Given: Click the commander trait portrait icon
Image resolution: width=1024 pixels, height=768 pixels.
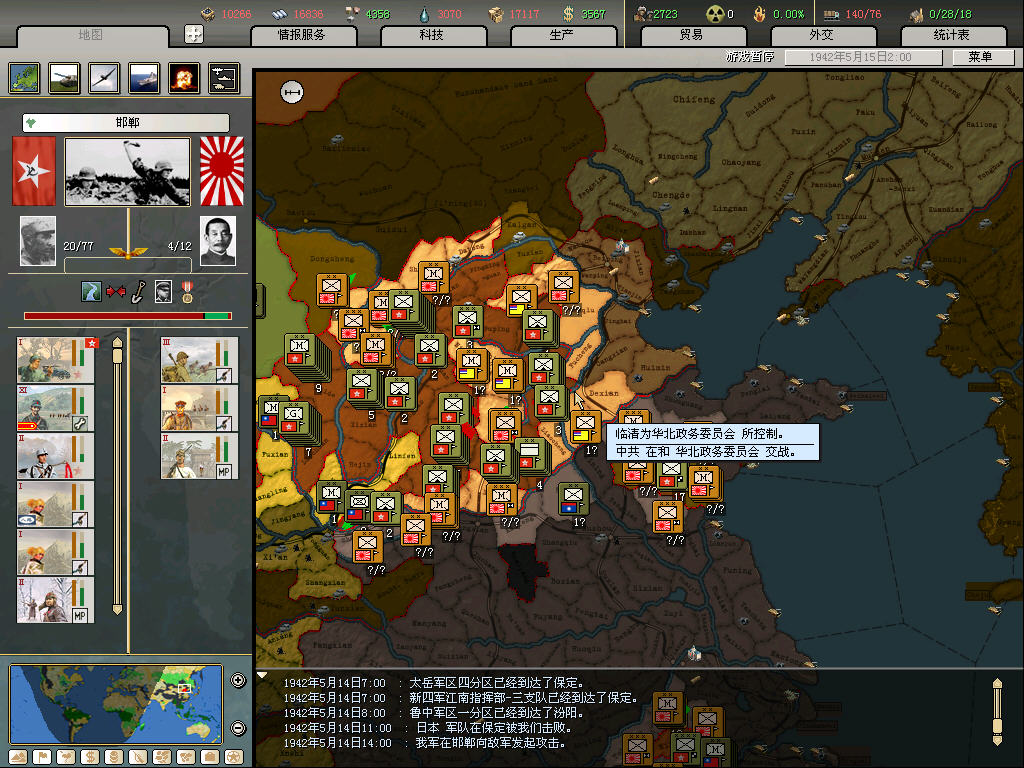Looking at the screenshot, I should click(x=163, y=291).
